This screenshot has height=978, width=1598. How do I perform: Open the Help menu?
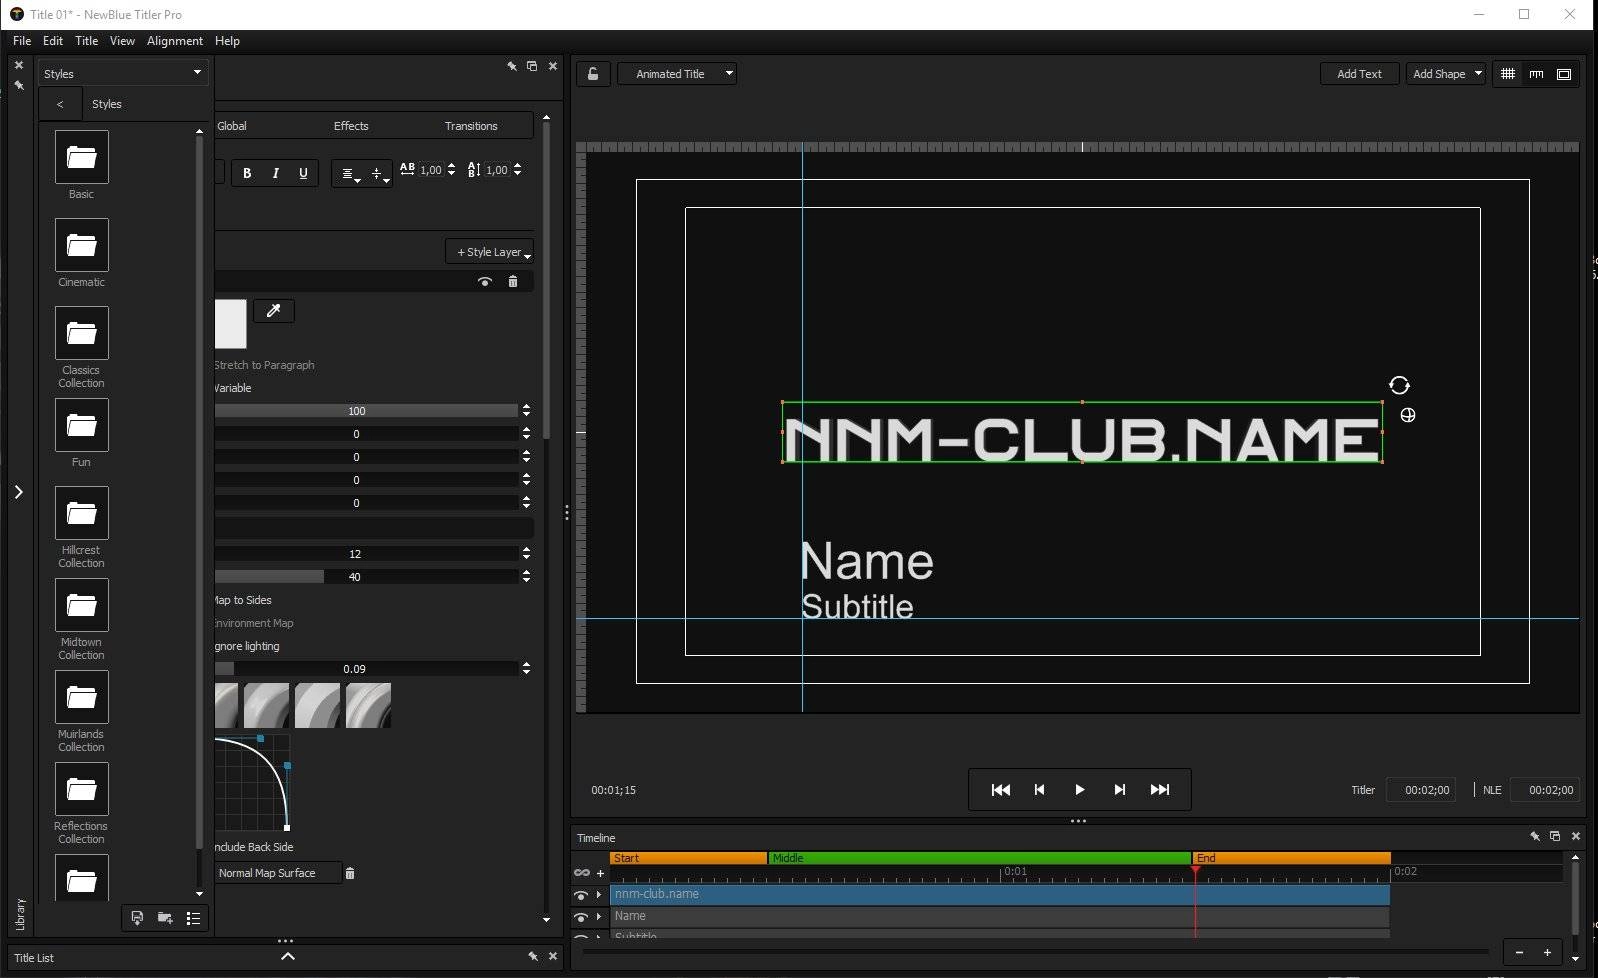[227, 41]
